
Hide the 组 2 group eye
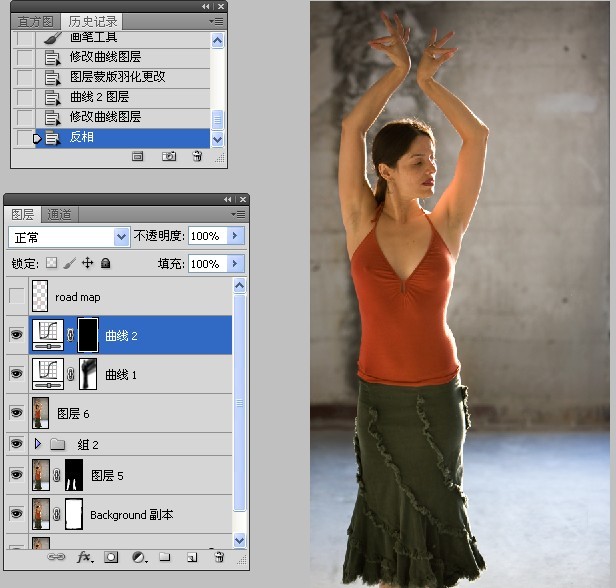click(x=16, y=444)
